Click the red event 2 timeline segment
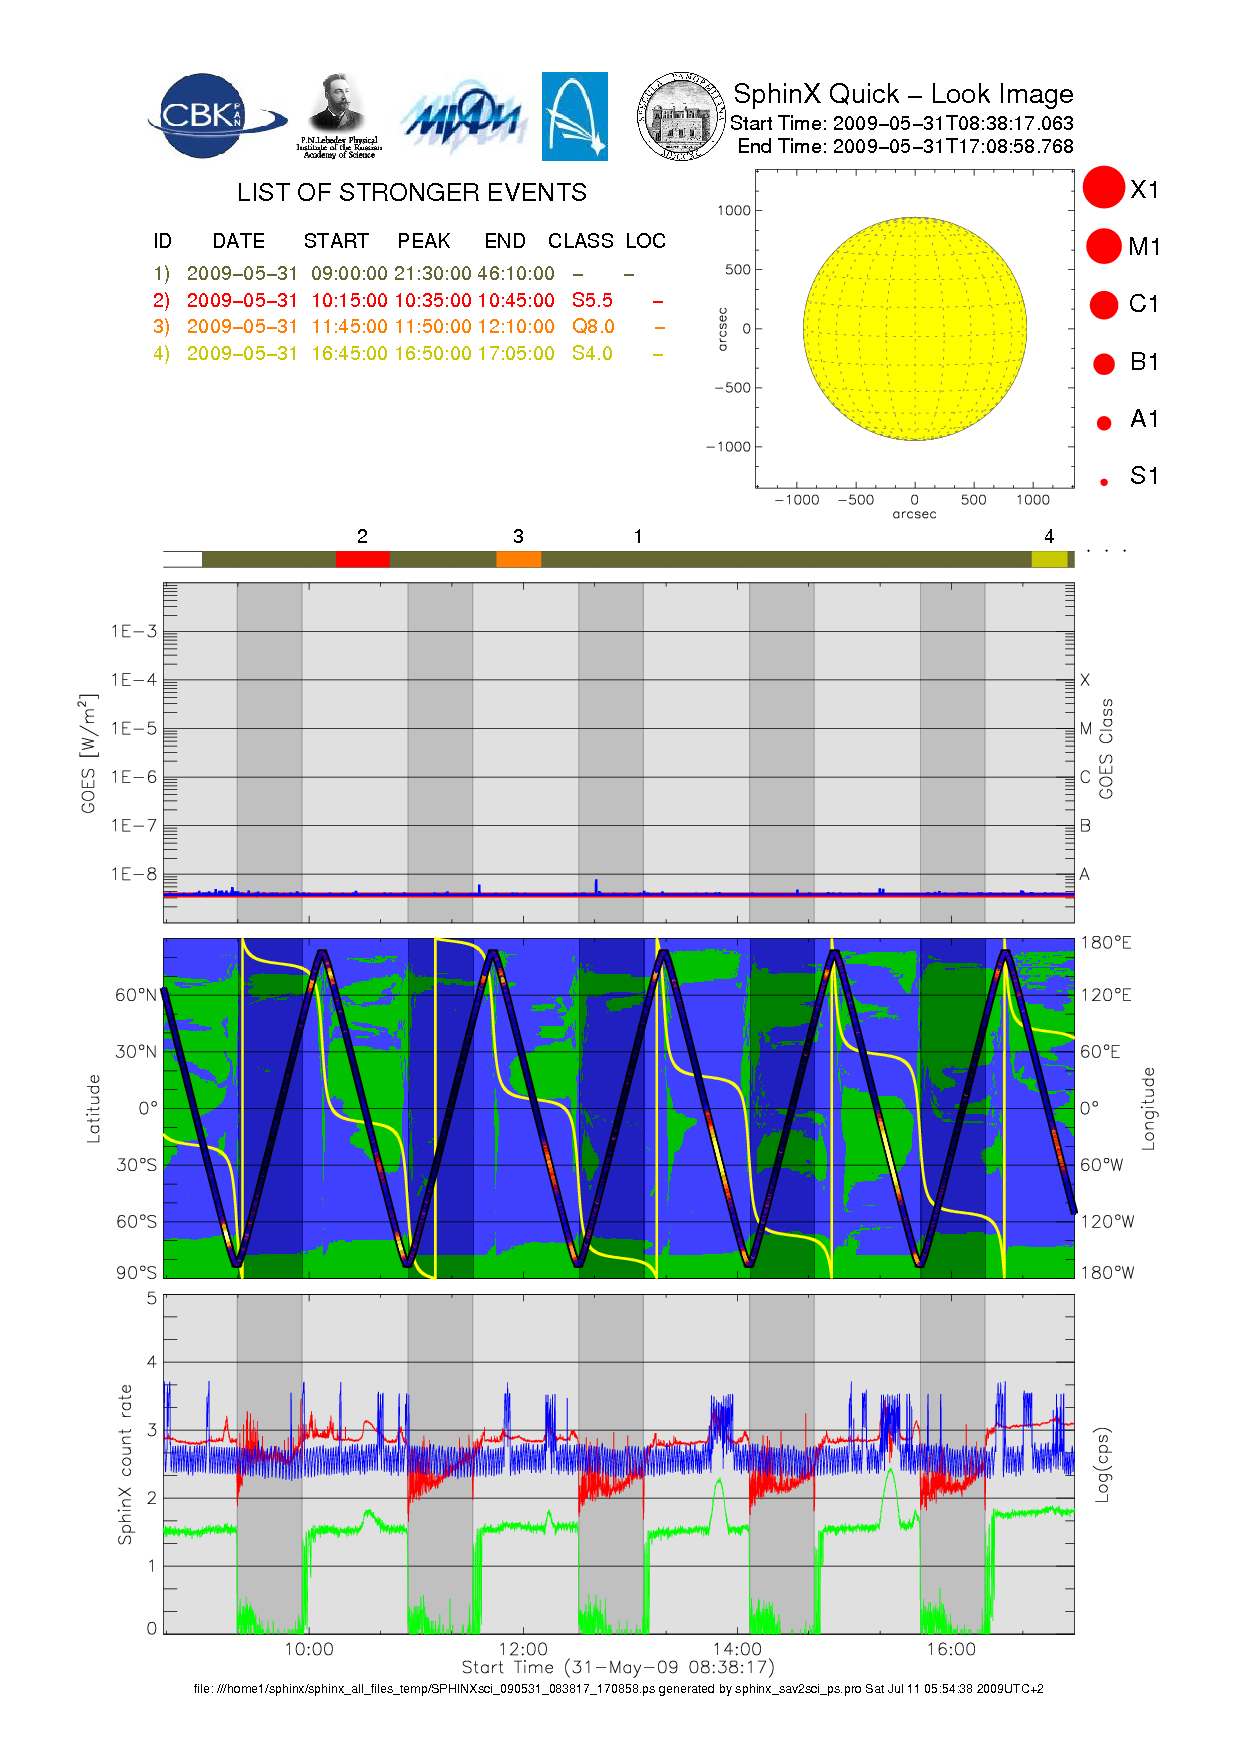This screenshot has width=1240, height=1754. coord(362,559)
